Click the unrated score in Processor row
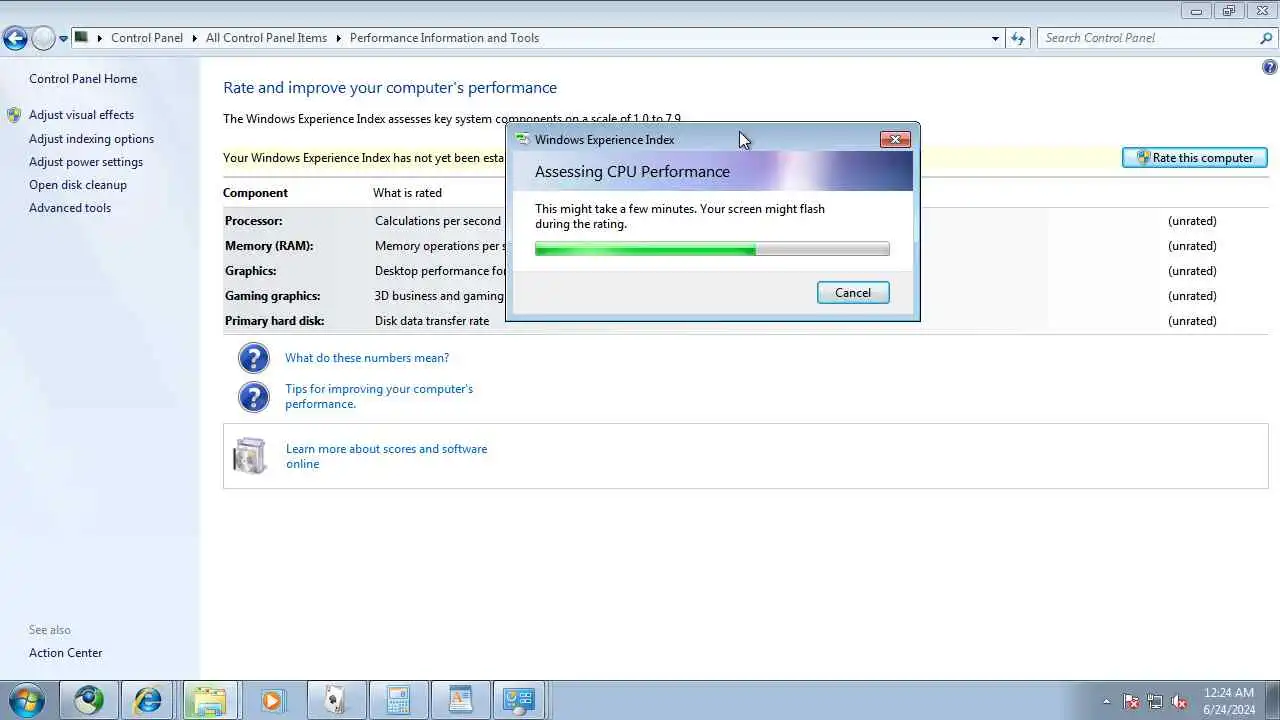 pos(1192,221)
